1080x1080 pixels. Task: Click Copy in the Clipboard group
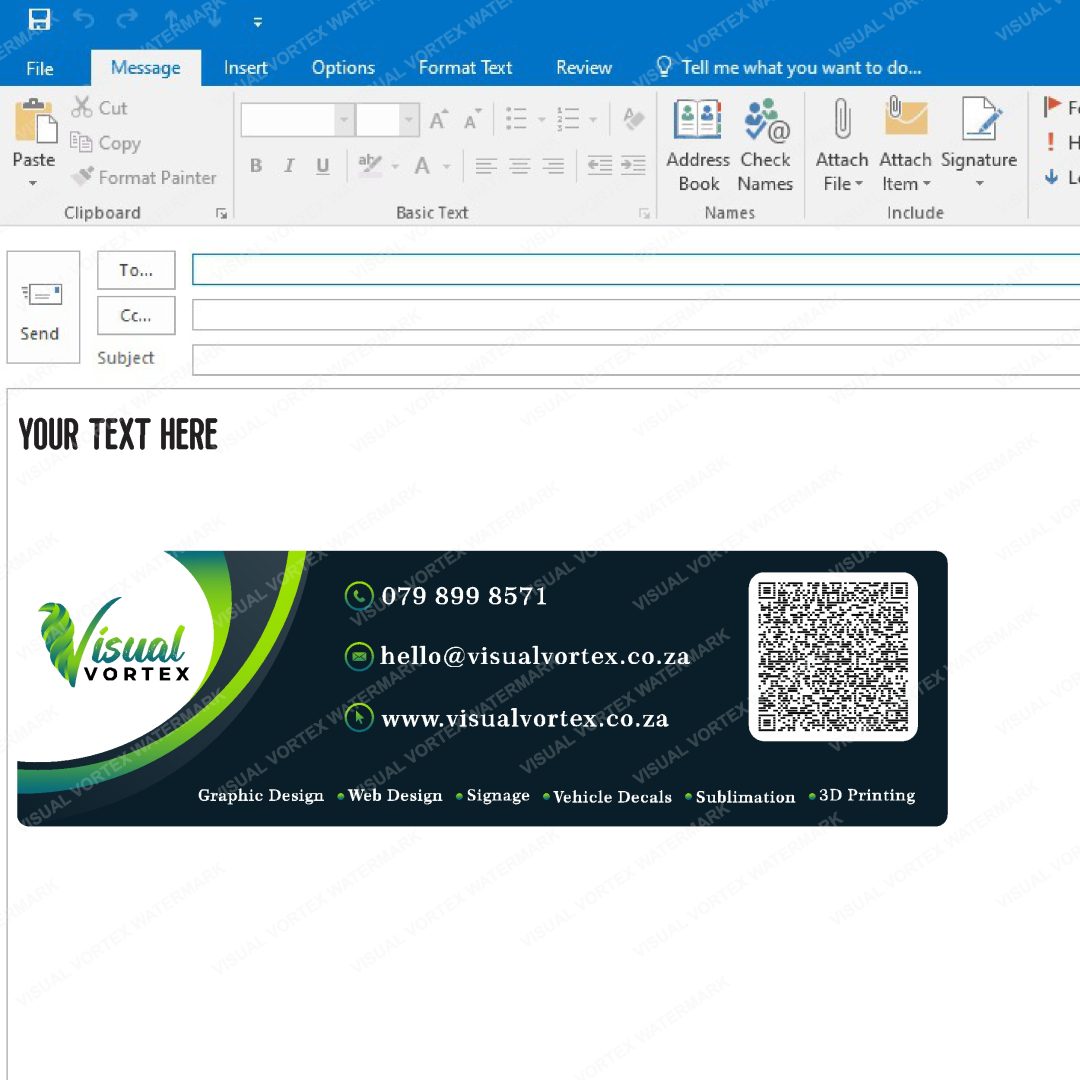[105, 143]
